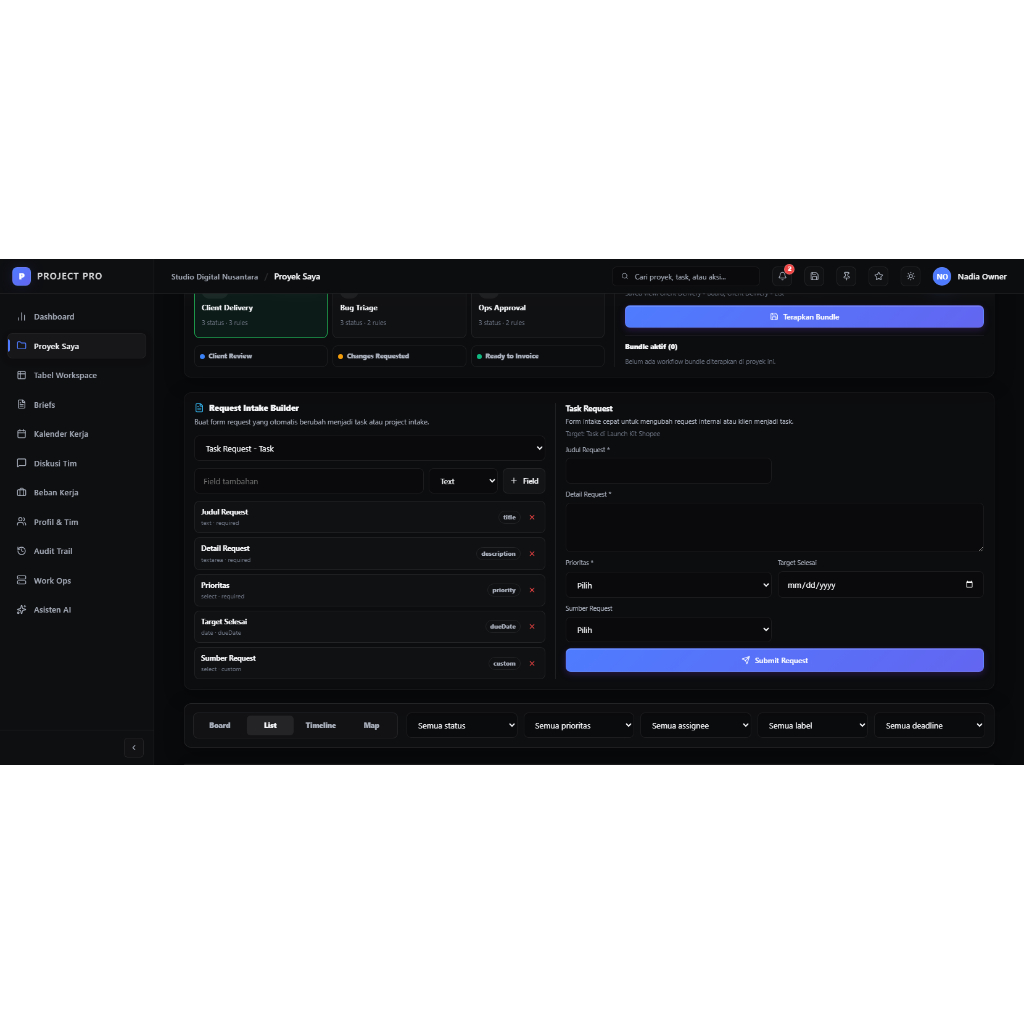Open Kalender Kerja in sidebar
The width and height of the screenshot is (1024, 1024).
tap(76, 434)
